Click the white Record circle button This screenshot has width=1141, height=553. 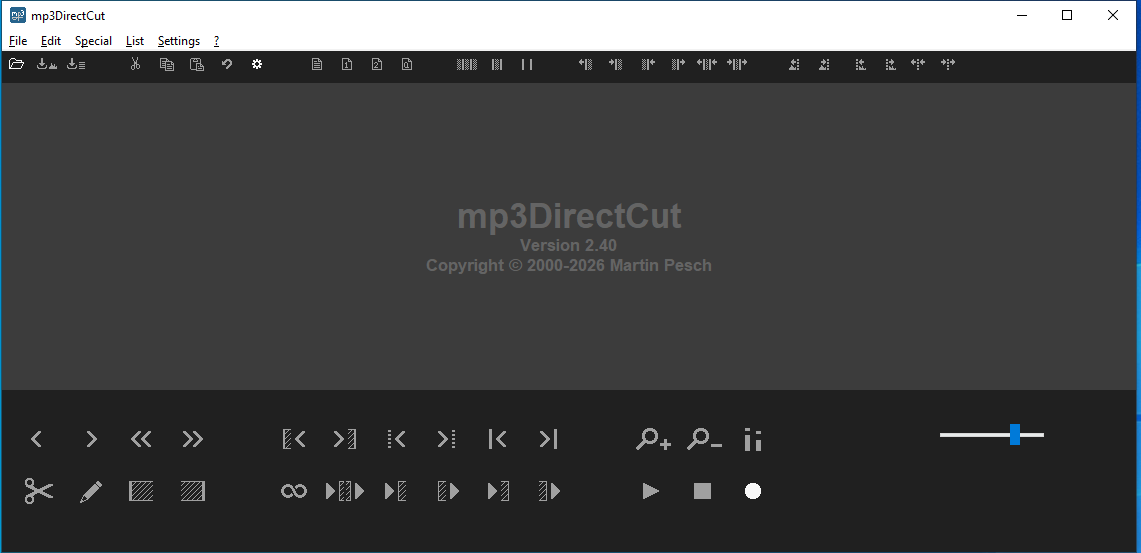753,491
